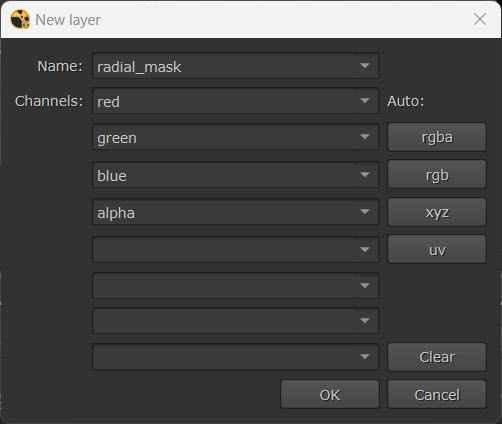Expand the green channel dropdown
The image size is (502, 424).
click(365, 137)
